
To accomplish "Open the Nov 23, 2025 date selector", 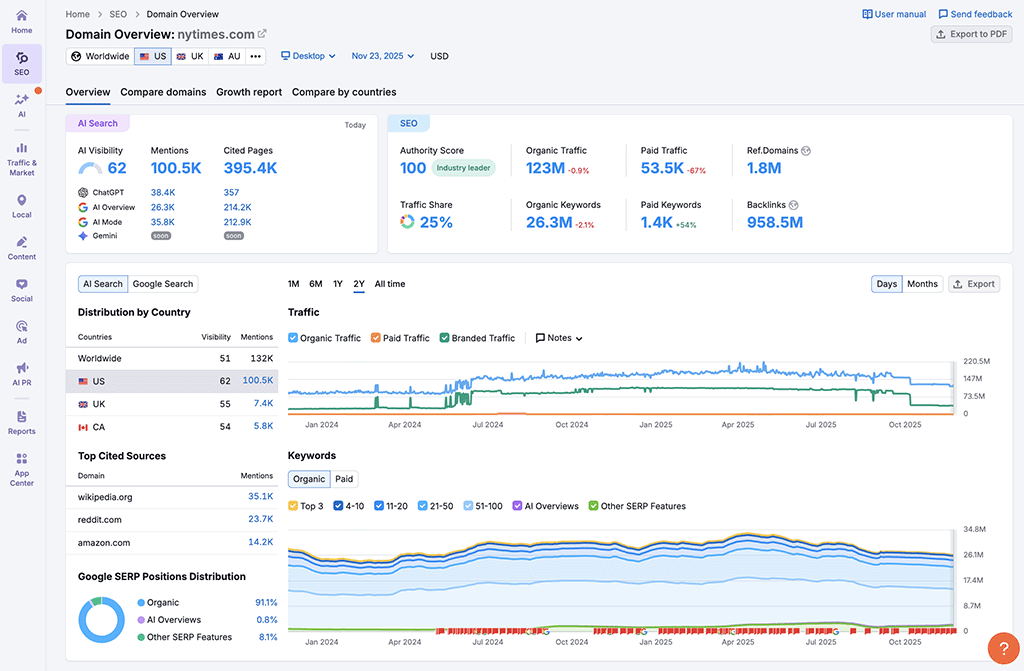I will pyautogui.click(x=381, y=56).
